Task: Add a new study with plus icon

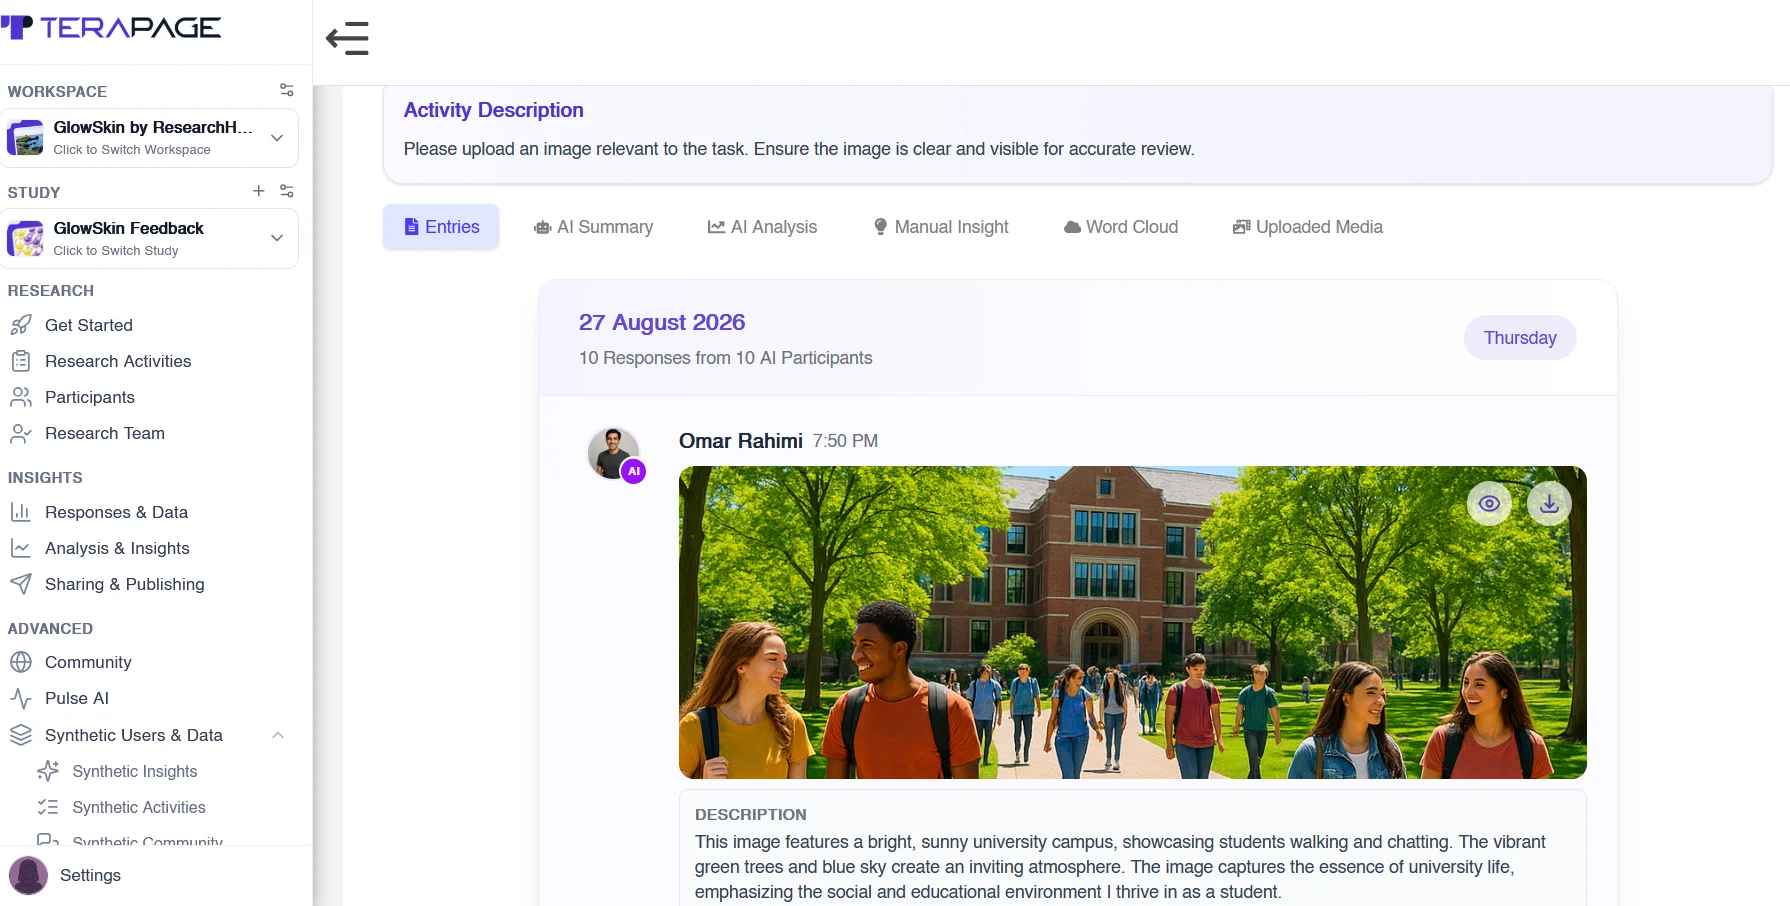Action: pos(258,190)
